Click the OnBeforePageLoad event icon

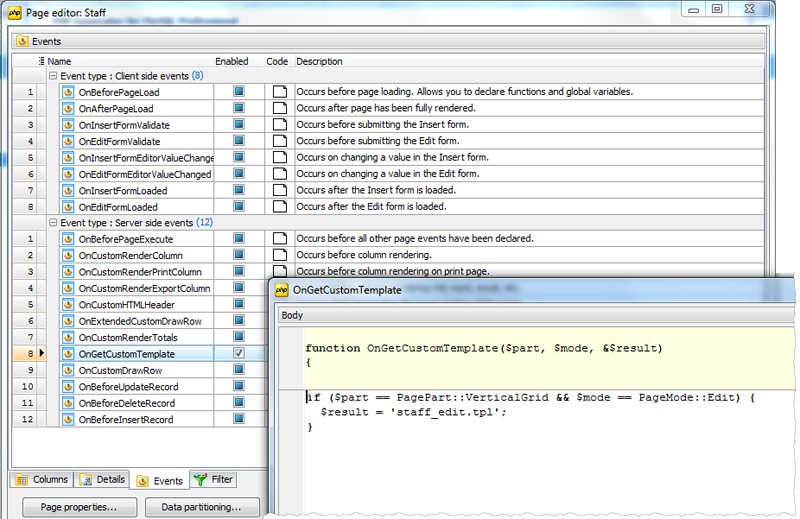(69, 92)
